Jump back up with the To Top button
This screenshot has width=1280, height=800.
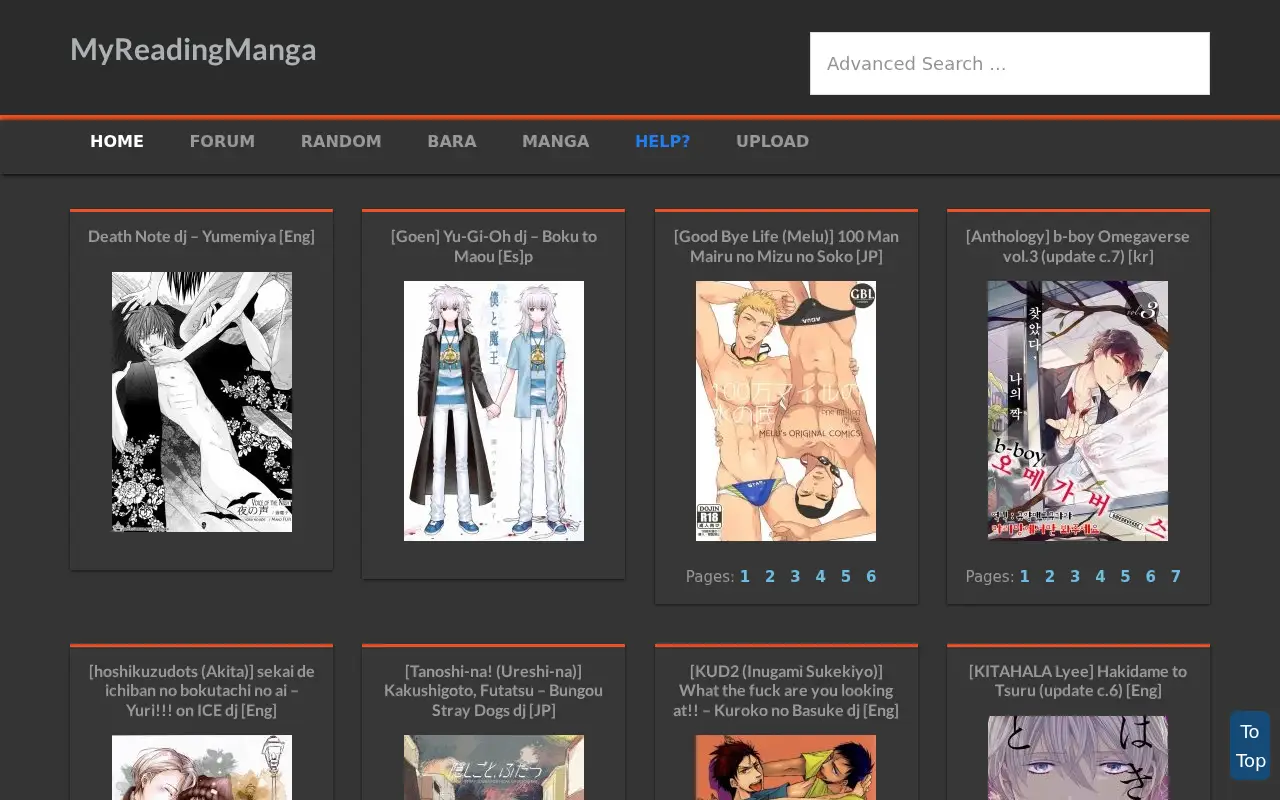click(x=1250, y=746)
